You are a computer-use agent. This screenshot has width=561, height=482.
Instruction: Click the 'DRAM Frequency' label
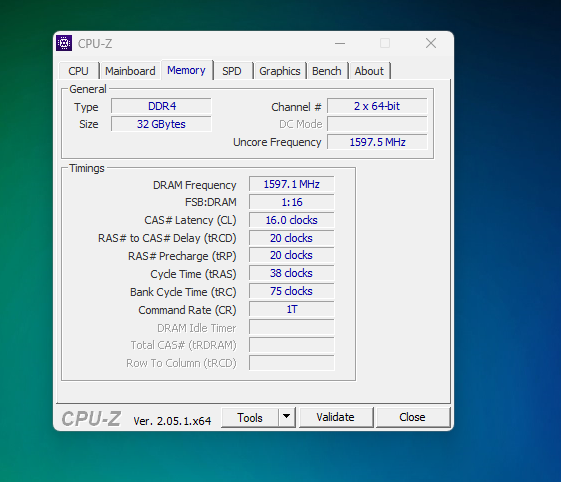(195, 185)
